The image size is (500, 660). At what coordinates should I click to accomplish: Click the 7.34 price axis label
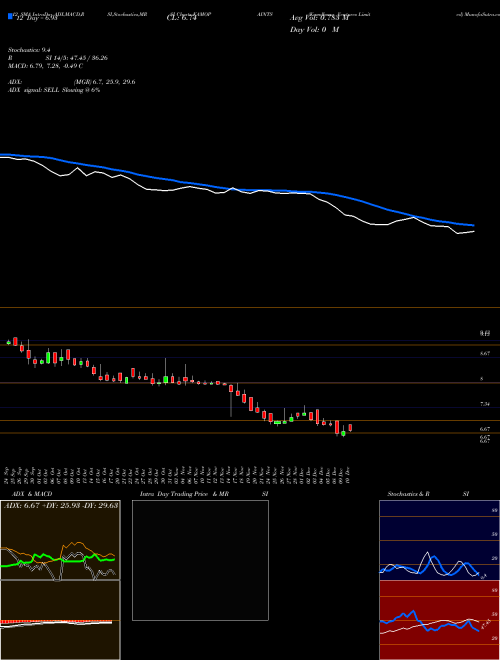(485, 404)
